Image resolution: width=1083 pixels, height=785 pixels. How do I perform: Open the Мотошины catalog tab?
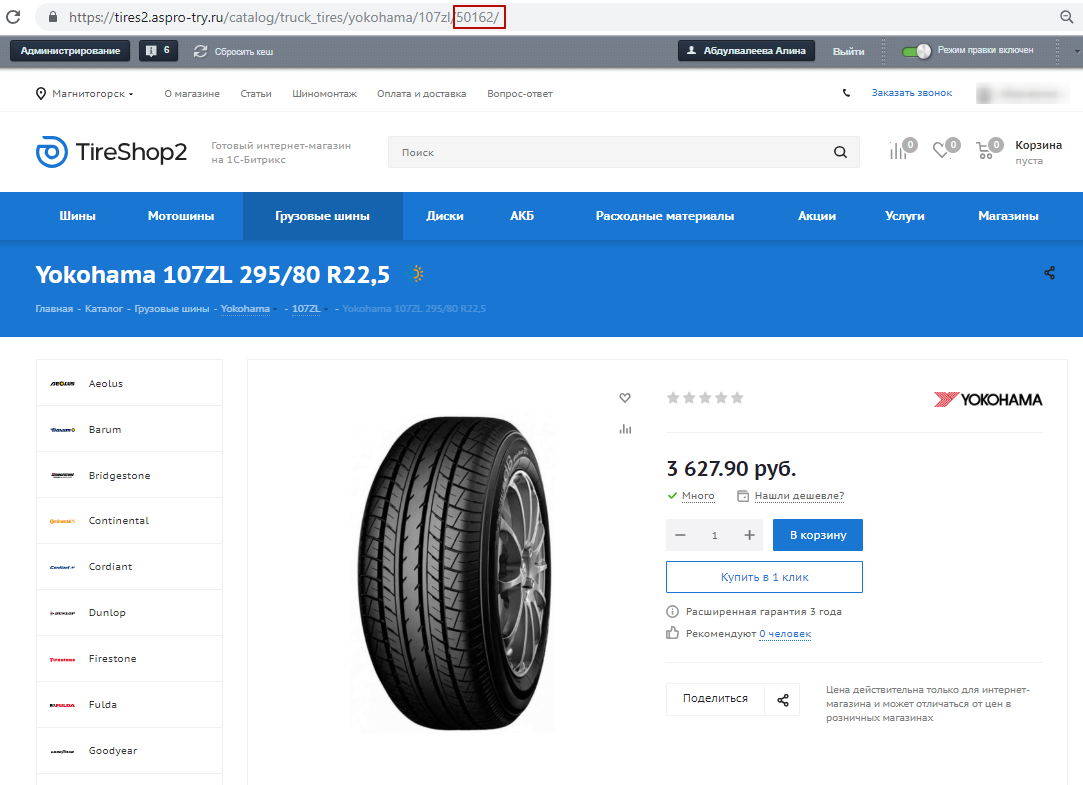point(181,216)
